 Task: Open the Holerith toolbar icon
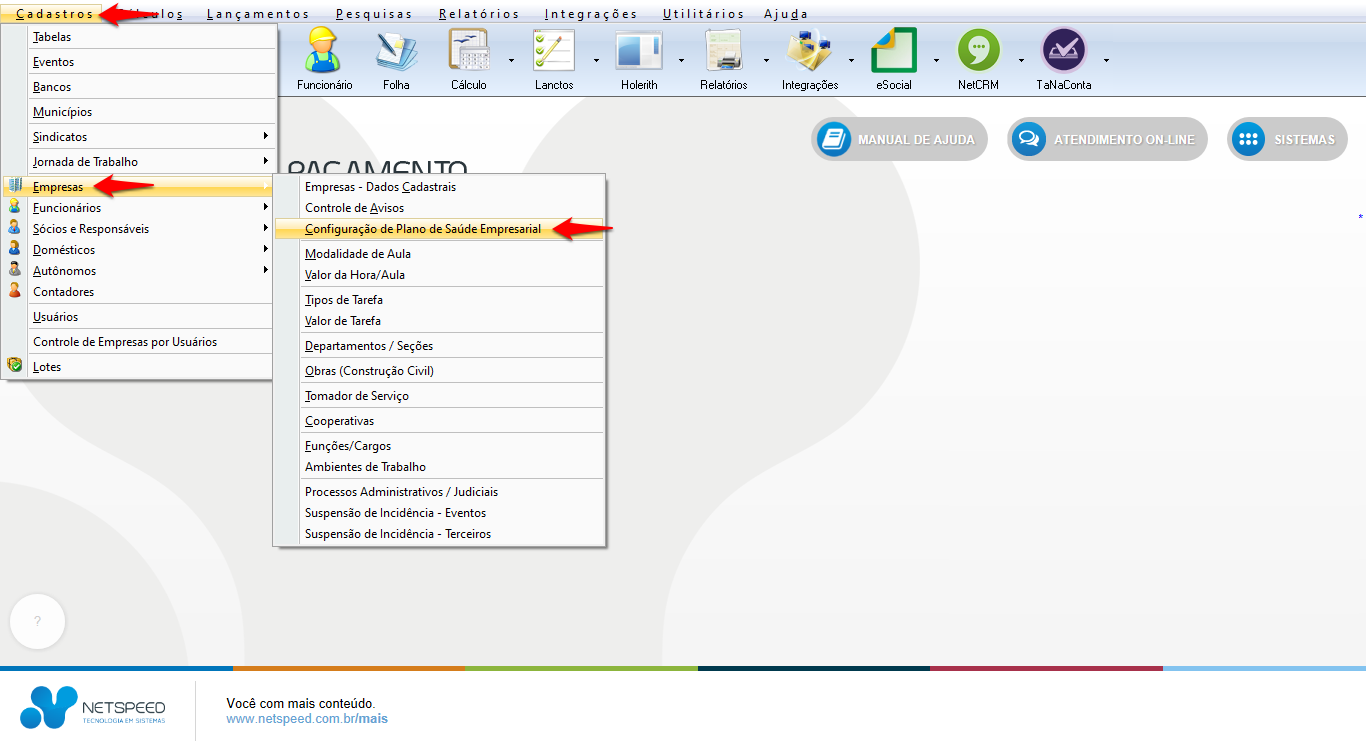click(x=638, y=58)
